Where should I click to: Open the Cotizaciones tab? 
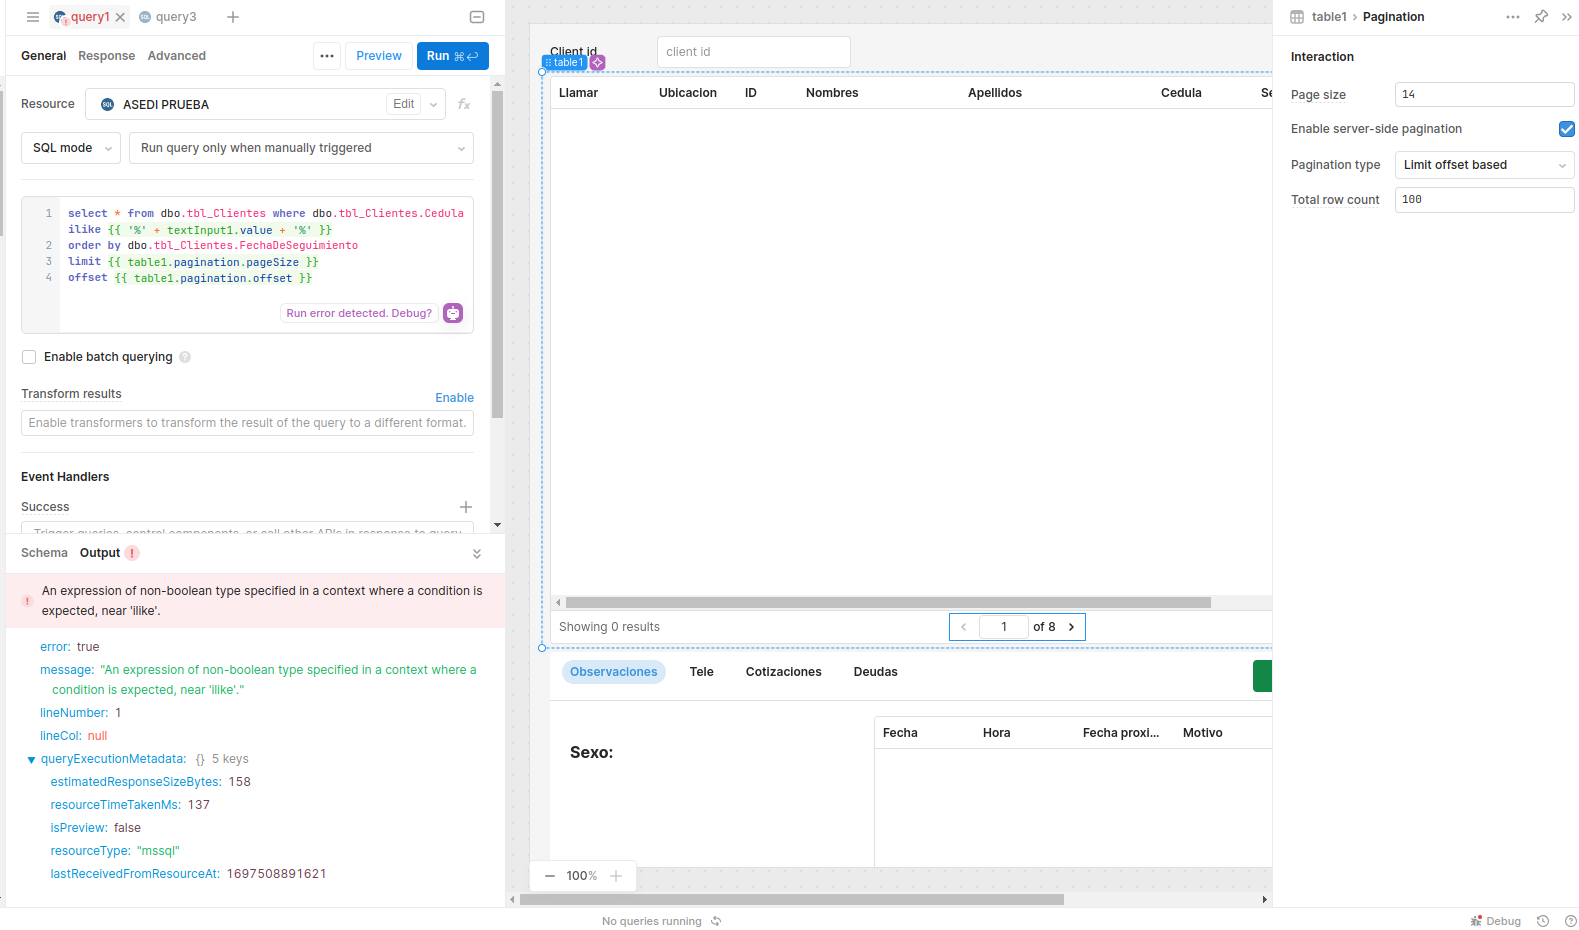click(x=784, y=672)
